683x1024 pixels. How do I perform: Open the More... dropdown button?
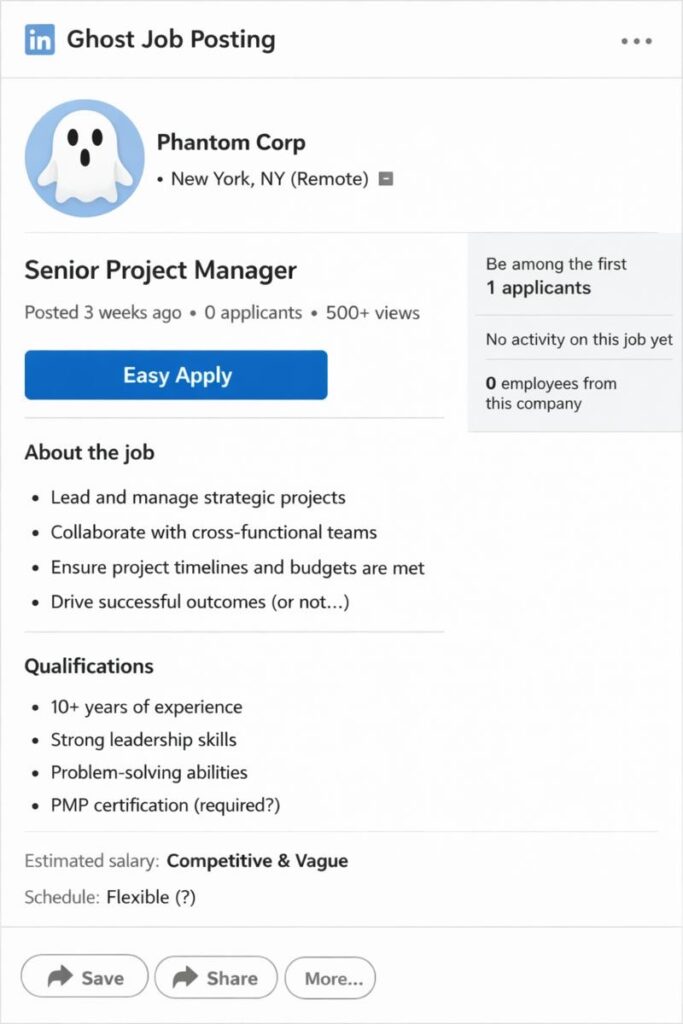pos(330,978)
